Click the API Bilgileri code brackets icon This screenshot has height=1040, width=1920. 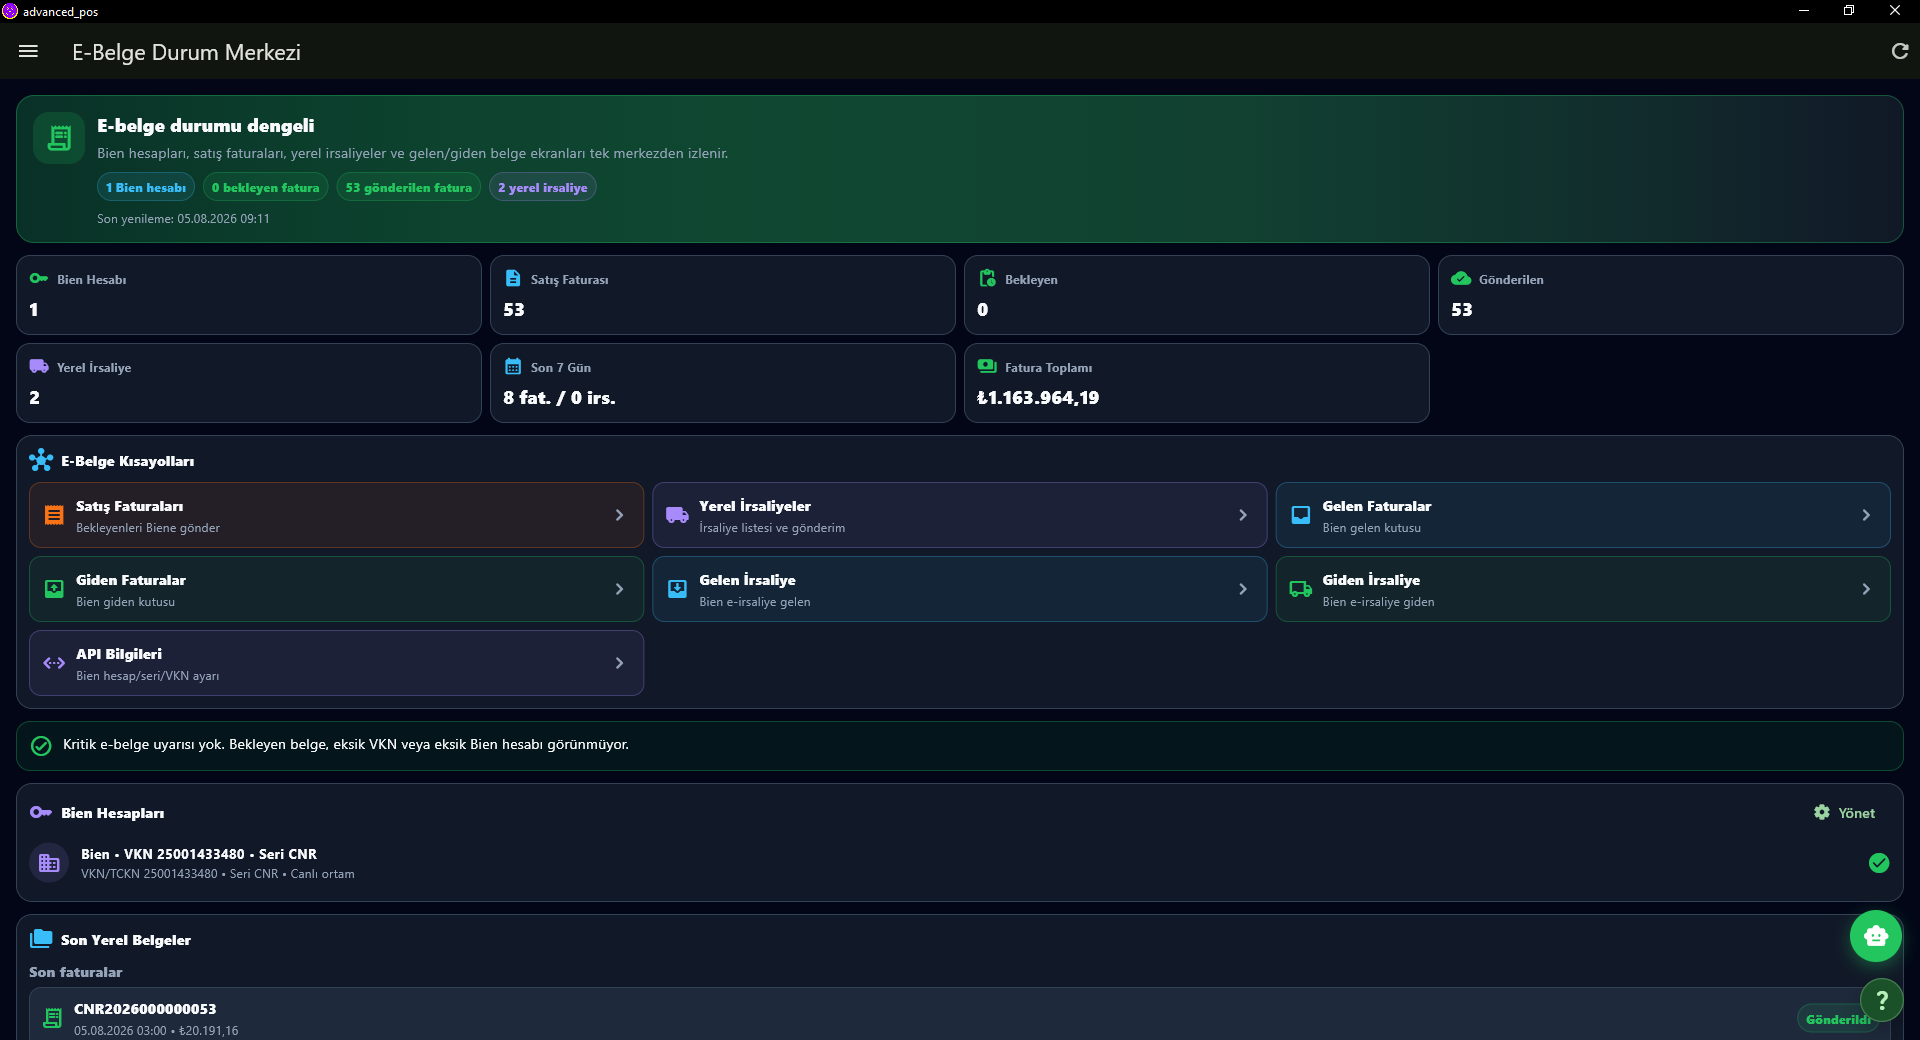[x=54, y=663]
